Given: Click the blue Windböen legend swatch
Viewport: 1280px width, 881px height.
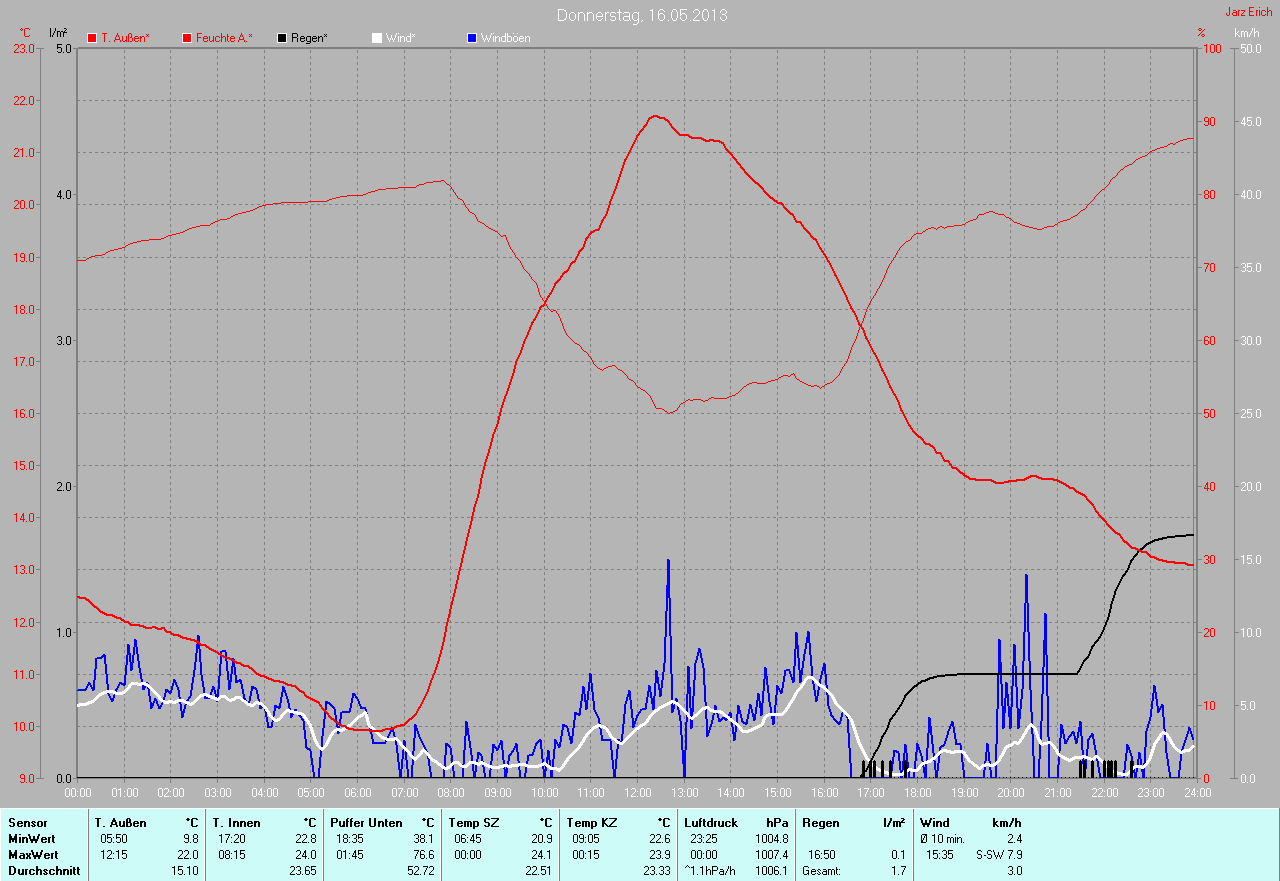Looking at the screenshot, I should (472, 38).
